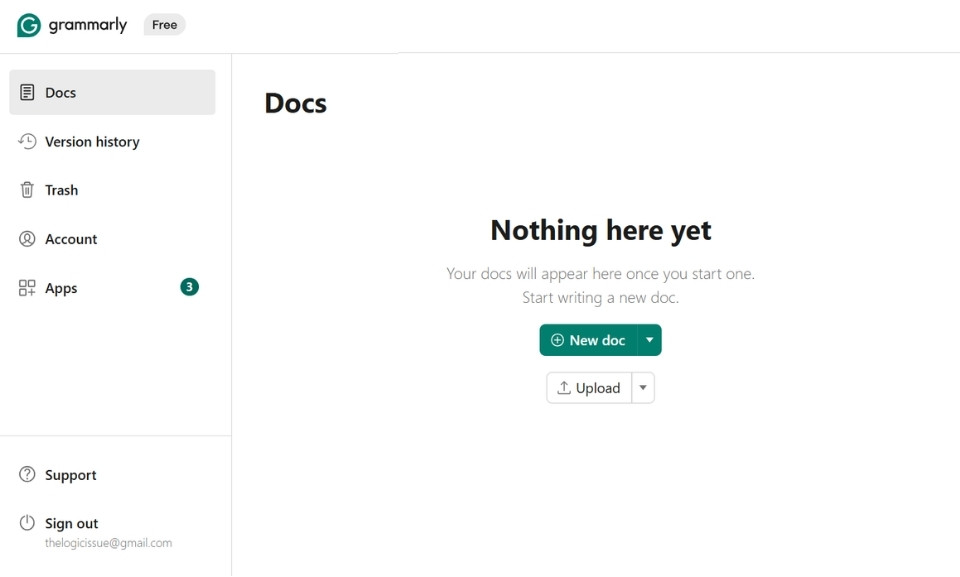960x577 pixels.
Task: Click the plus circle icon on New doc
Action: 557,340
